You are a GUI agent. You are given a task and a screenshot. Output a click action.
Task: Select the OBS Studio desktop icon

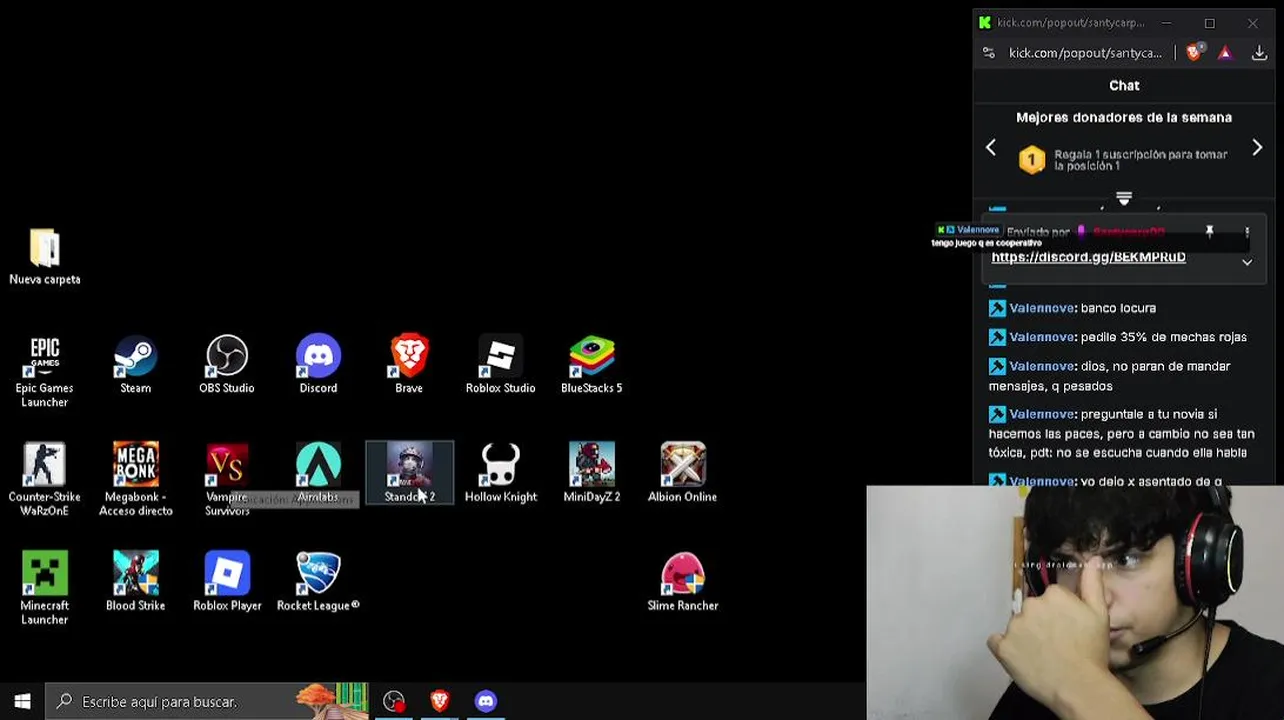227,365
